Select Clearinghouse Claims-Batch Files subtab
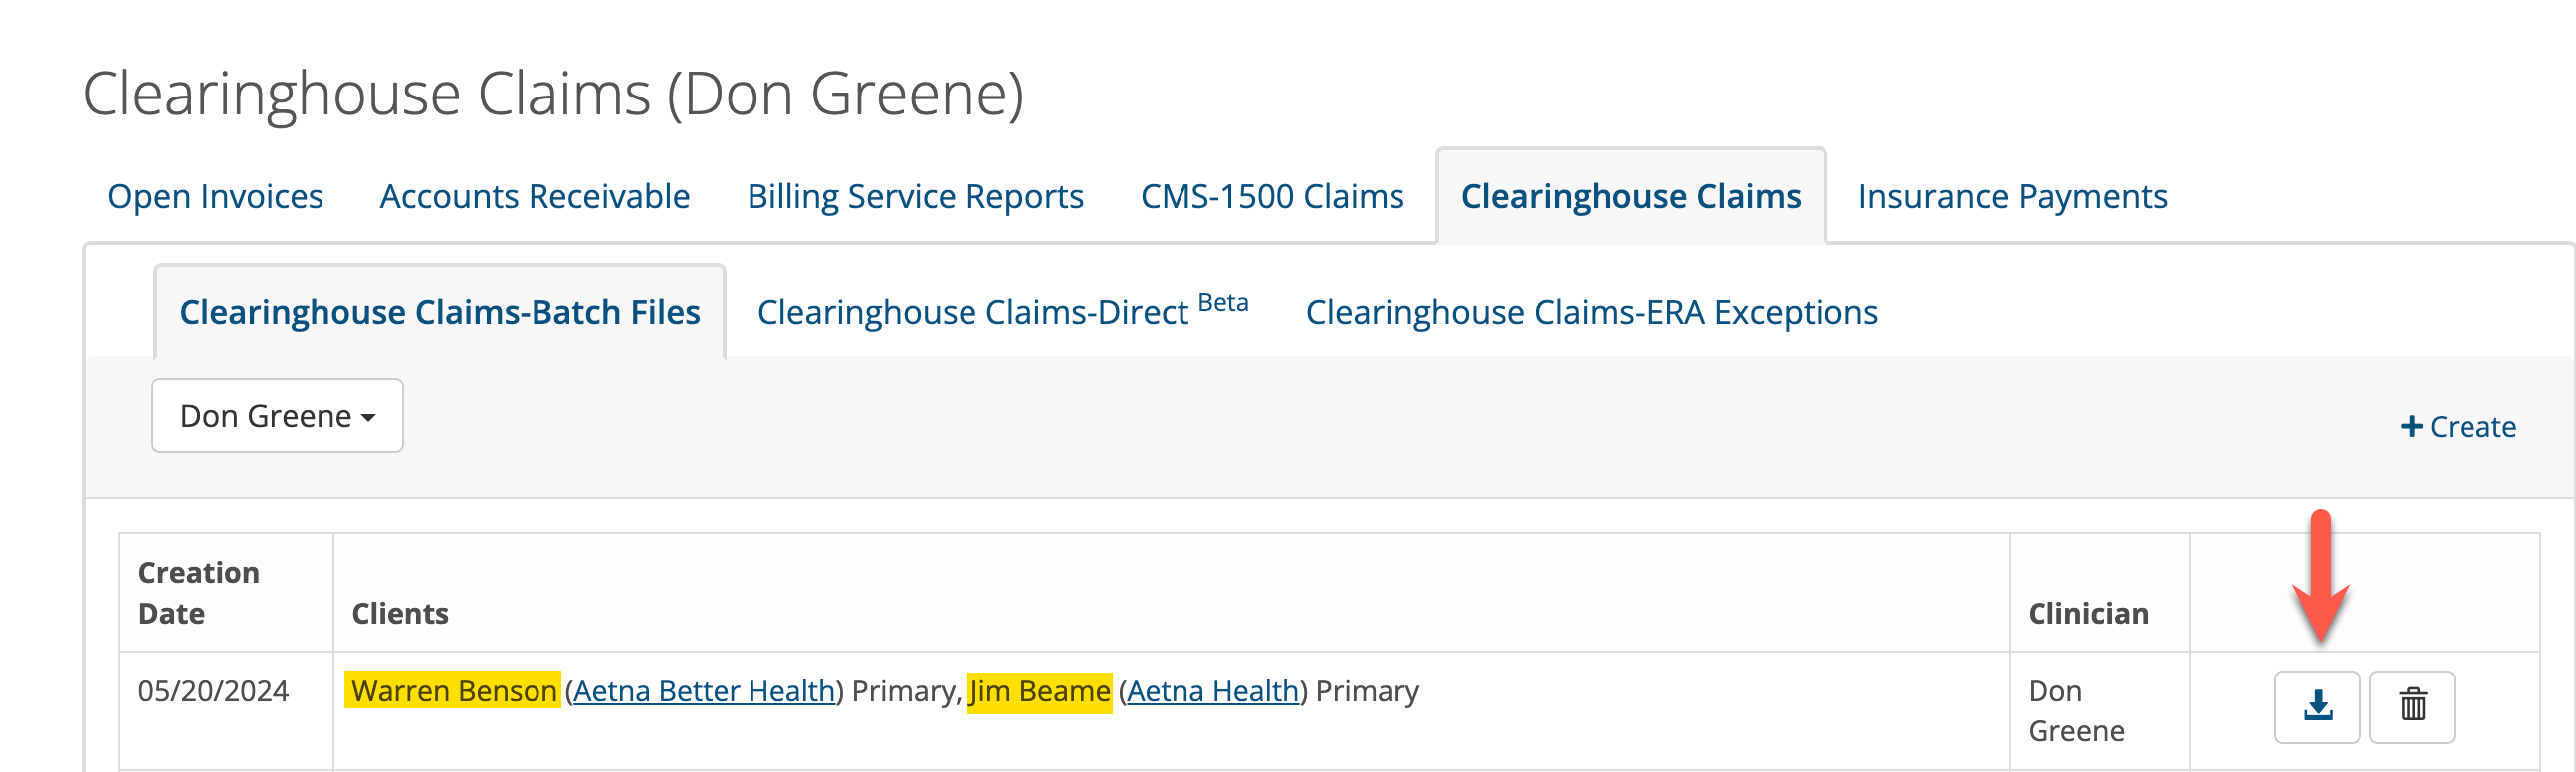2576x772 pixels. coord(439,313)
